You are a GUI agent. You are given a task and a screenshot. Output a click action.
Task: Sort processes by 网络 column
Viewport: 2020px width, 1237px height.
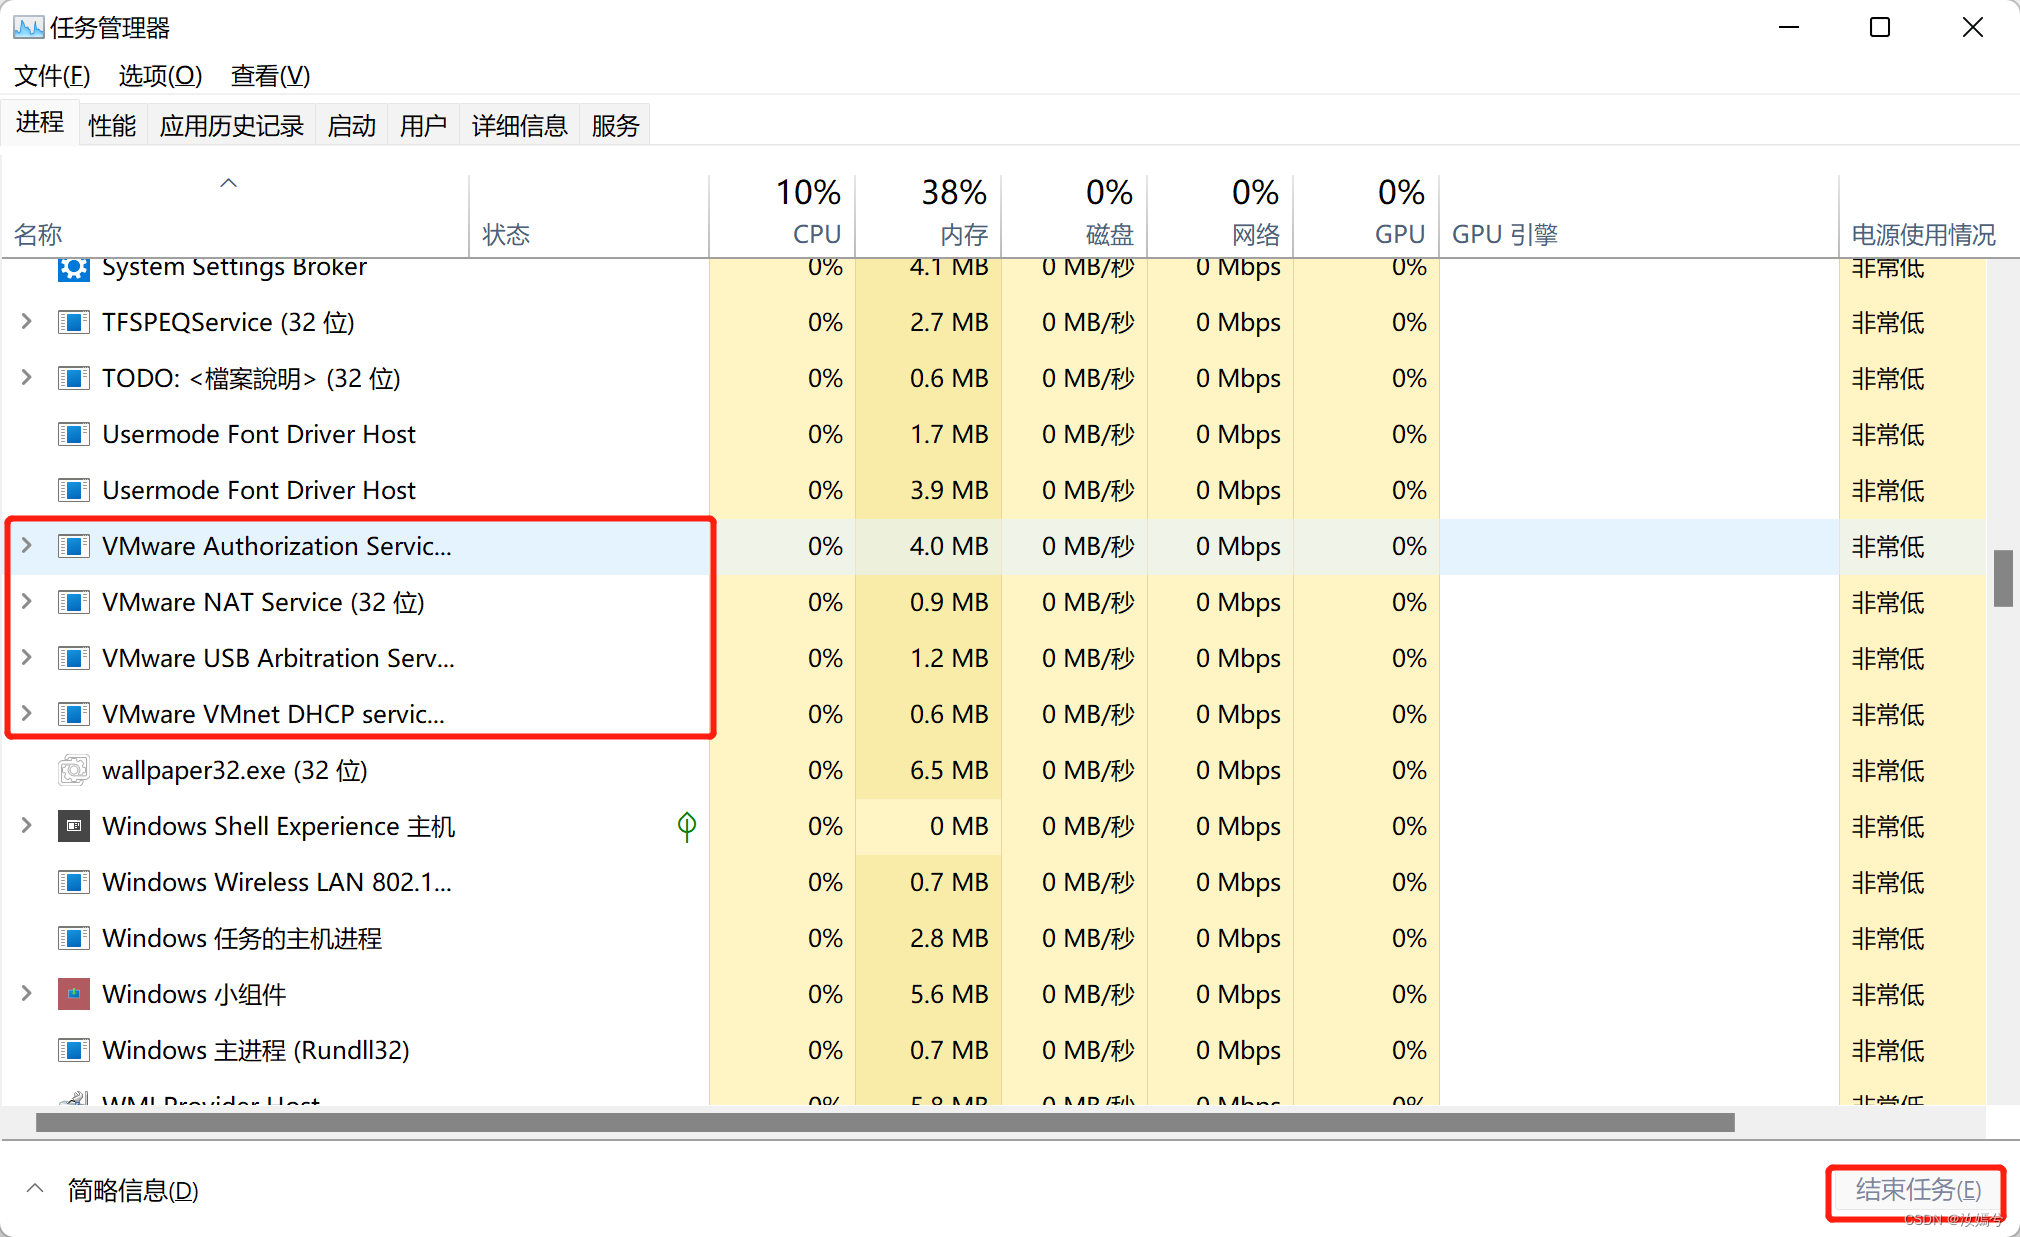tap(1220, 215)
